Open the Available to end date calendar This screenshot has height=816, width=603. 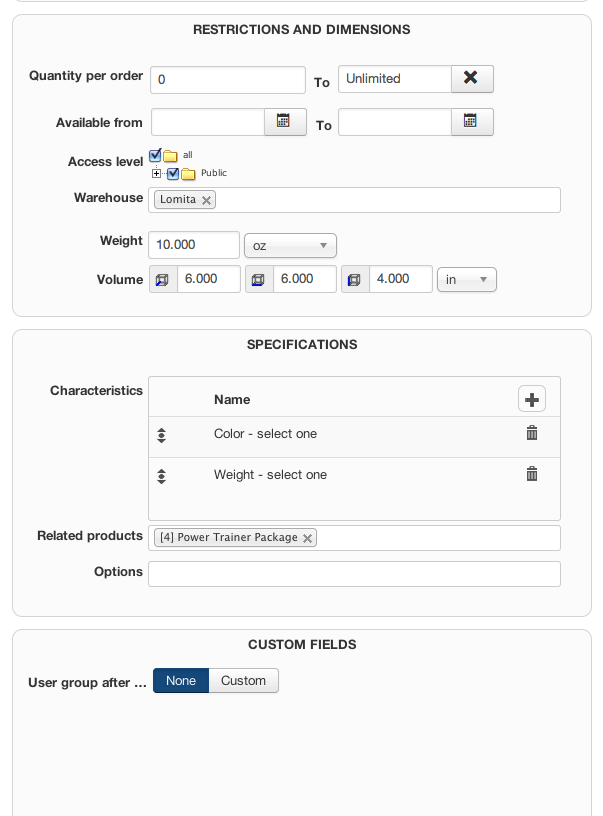click(471, 122)
